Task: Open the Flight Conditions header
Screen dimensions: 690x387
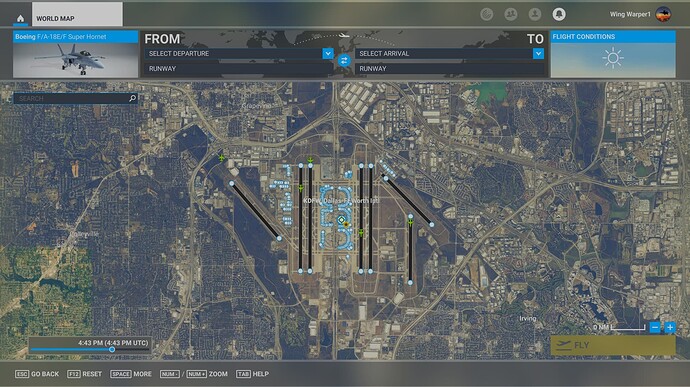Action: coord(613,37)
